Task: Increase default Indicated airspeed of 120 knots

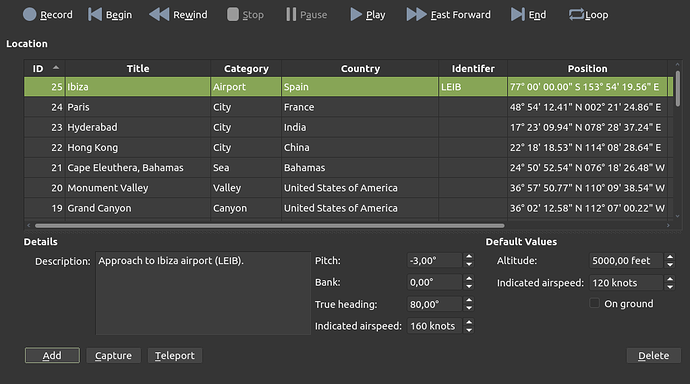Action: pyautogui.click(x=670, y=279)
